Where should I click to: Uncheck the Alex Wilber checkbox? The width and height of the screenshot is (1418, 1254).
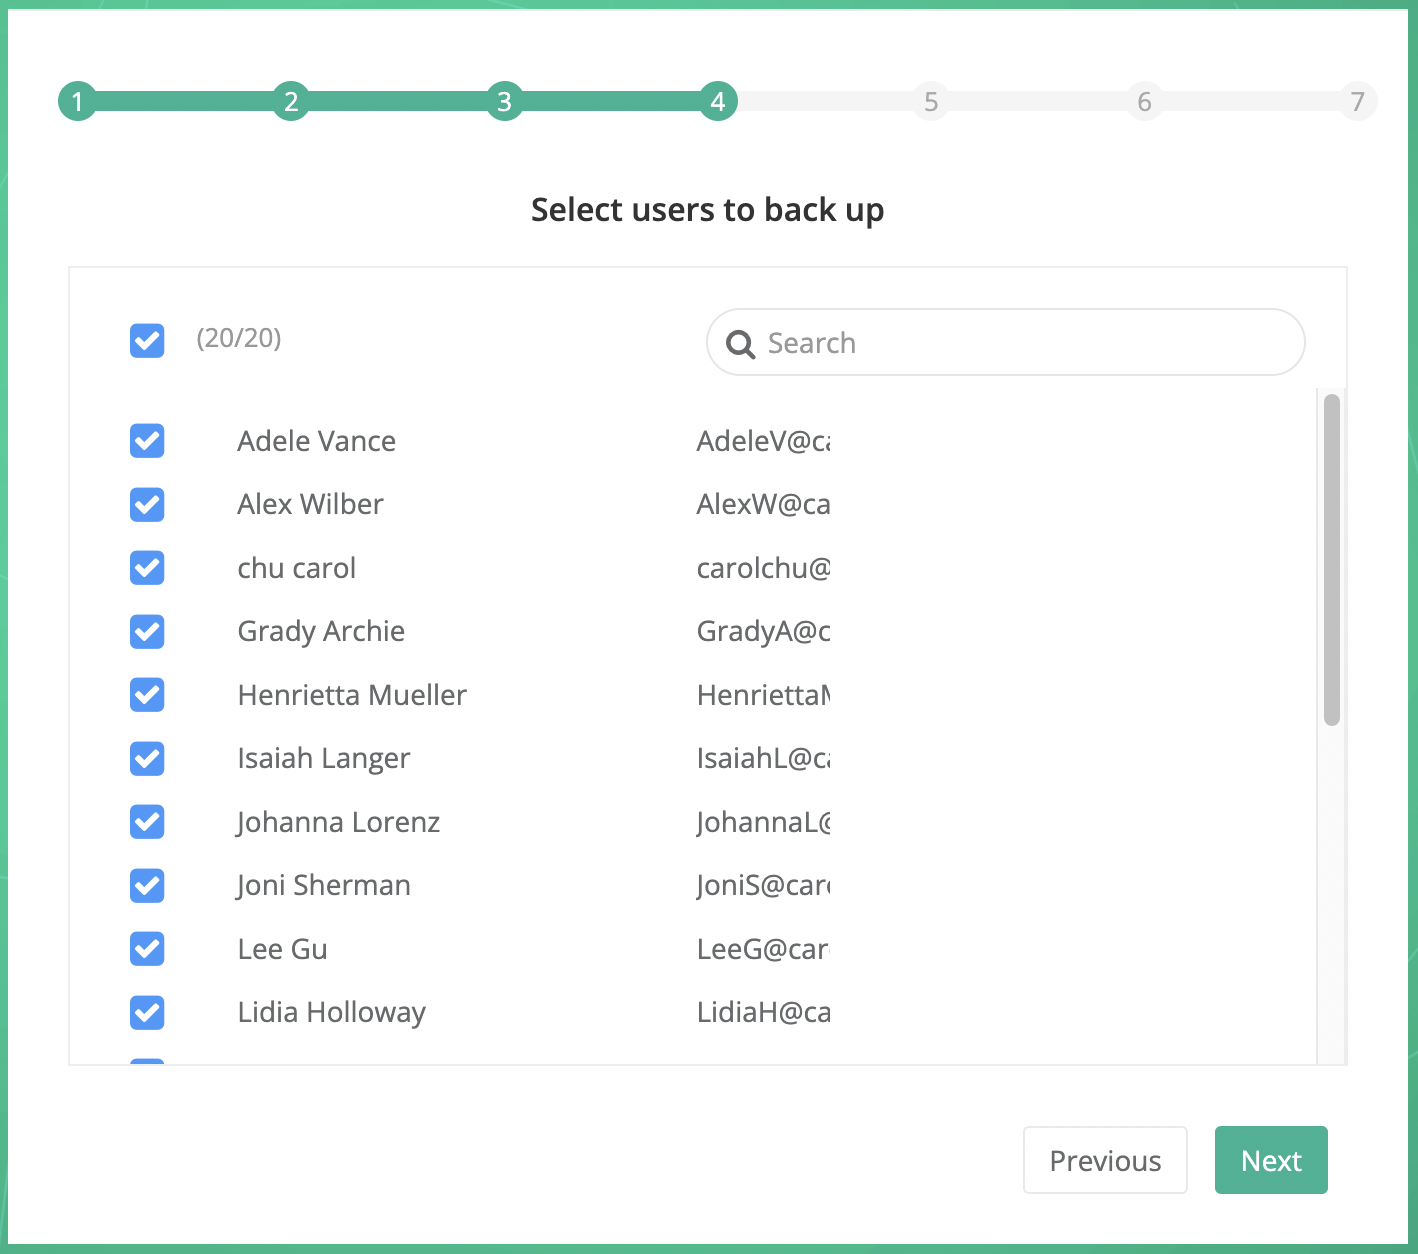point(147,504)
